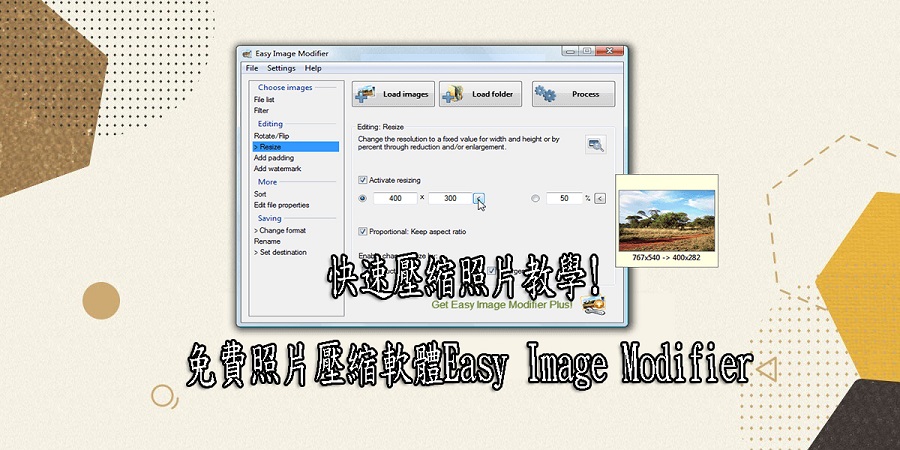Open Change format saving option
The width and height of the screenshot is (900, 450).
[x=280, y=231]
